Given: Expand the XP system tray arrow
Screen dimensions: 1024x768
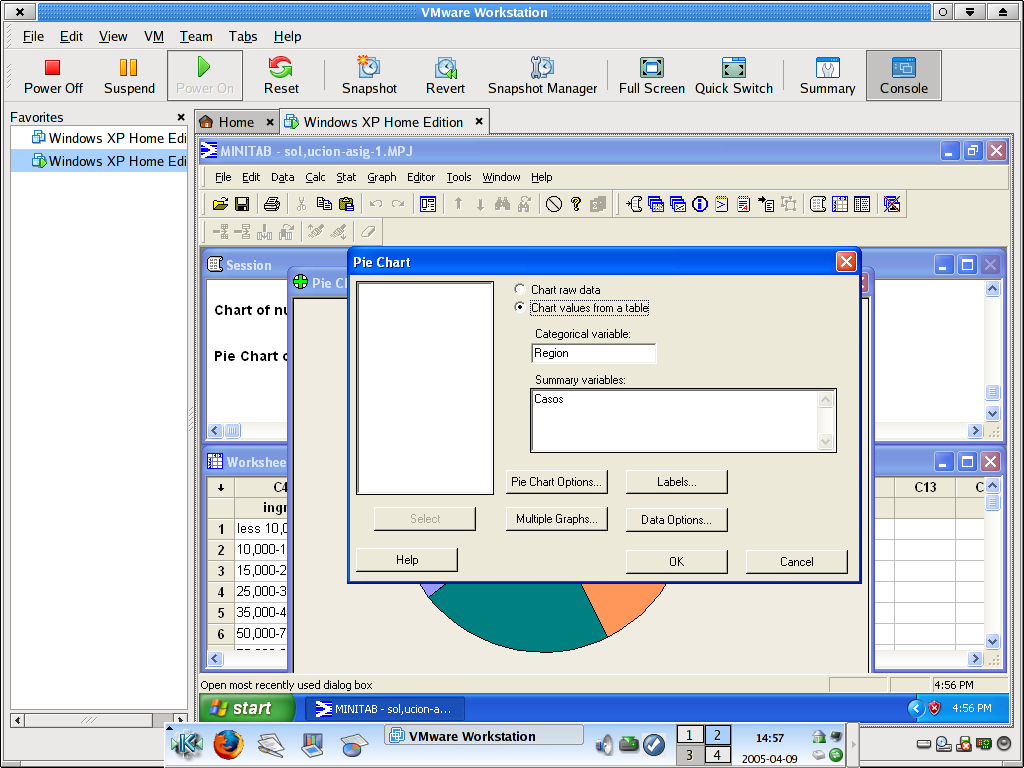Looking at the screenshot, I should (x=916, y=708).
